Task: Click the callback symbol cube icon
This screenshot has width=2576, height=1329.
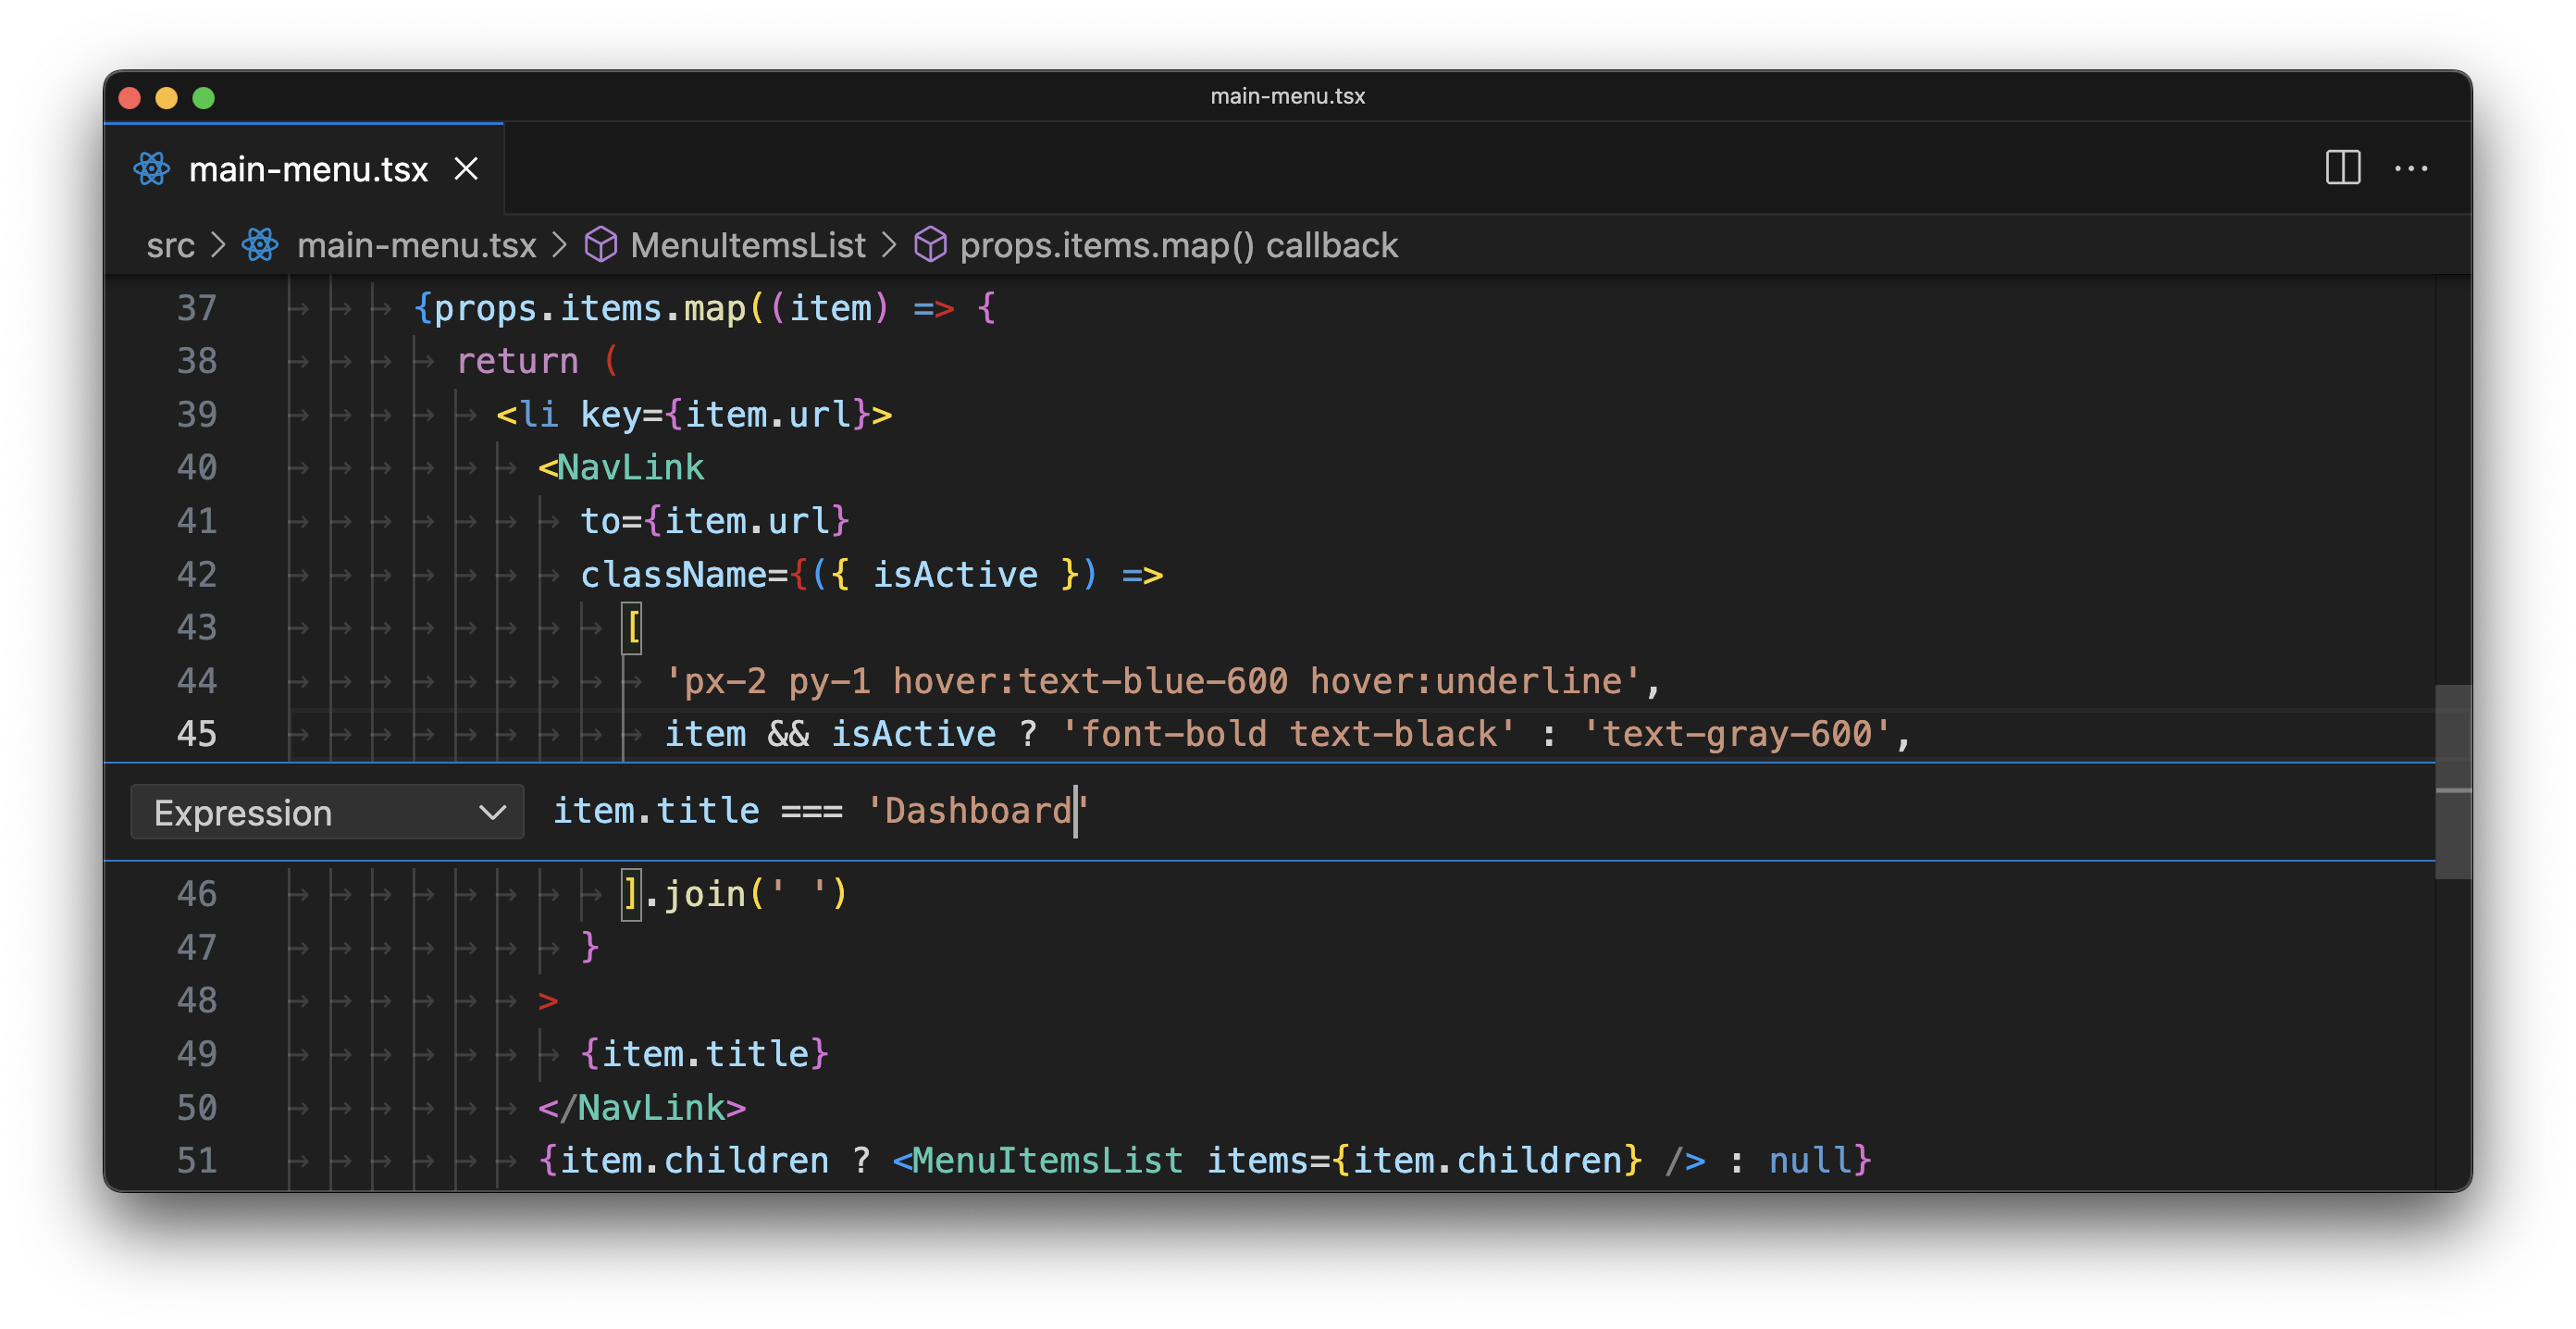Action: pos(930,245)
